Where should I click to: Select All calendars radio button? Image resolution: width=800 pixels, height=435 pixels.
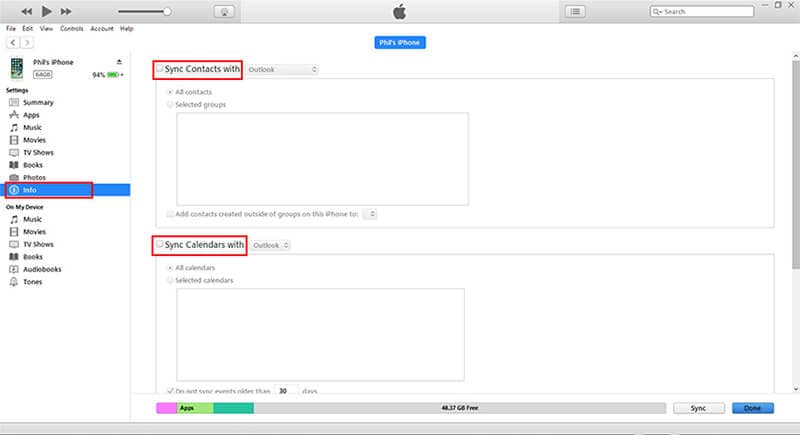click(x=170, y=268)
